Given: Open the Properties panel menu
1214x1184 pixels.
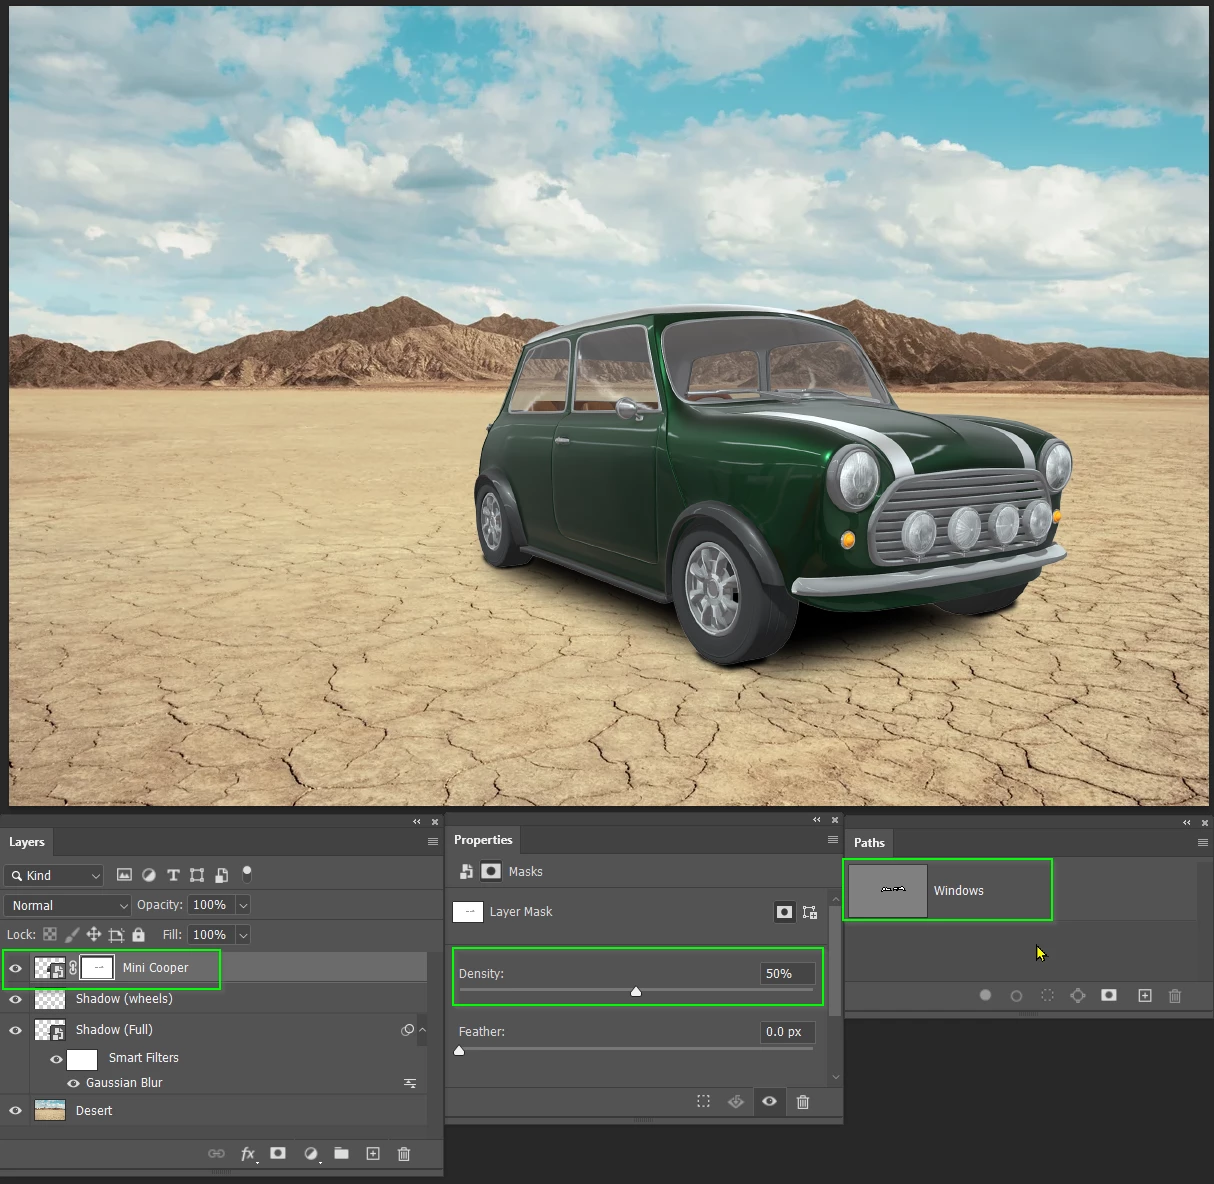Looking at the screenshot, I should [832, 840].
